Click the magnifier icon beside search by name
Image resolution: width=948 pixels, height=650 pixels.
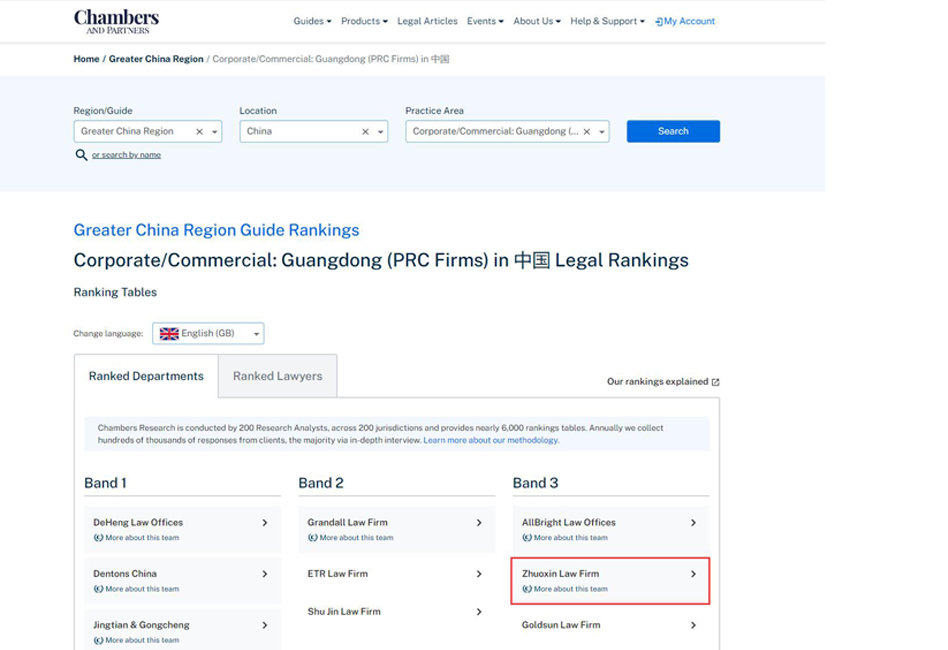(81, 155)
